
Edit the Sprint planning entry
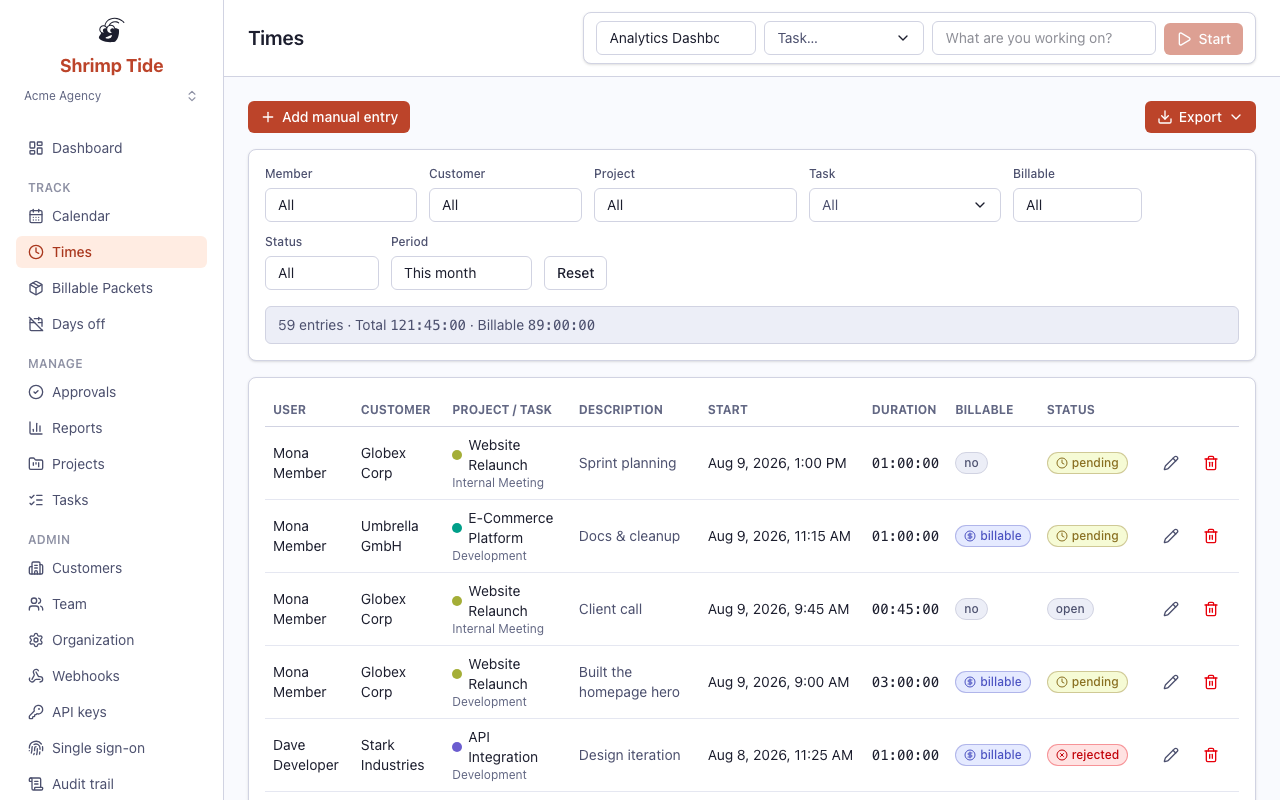1171,463
